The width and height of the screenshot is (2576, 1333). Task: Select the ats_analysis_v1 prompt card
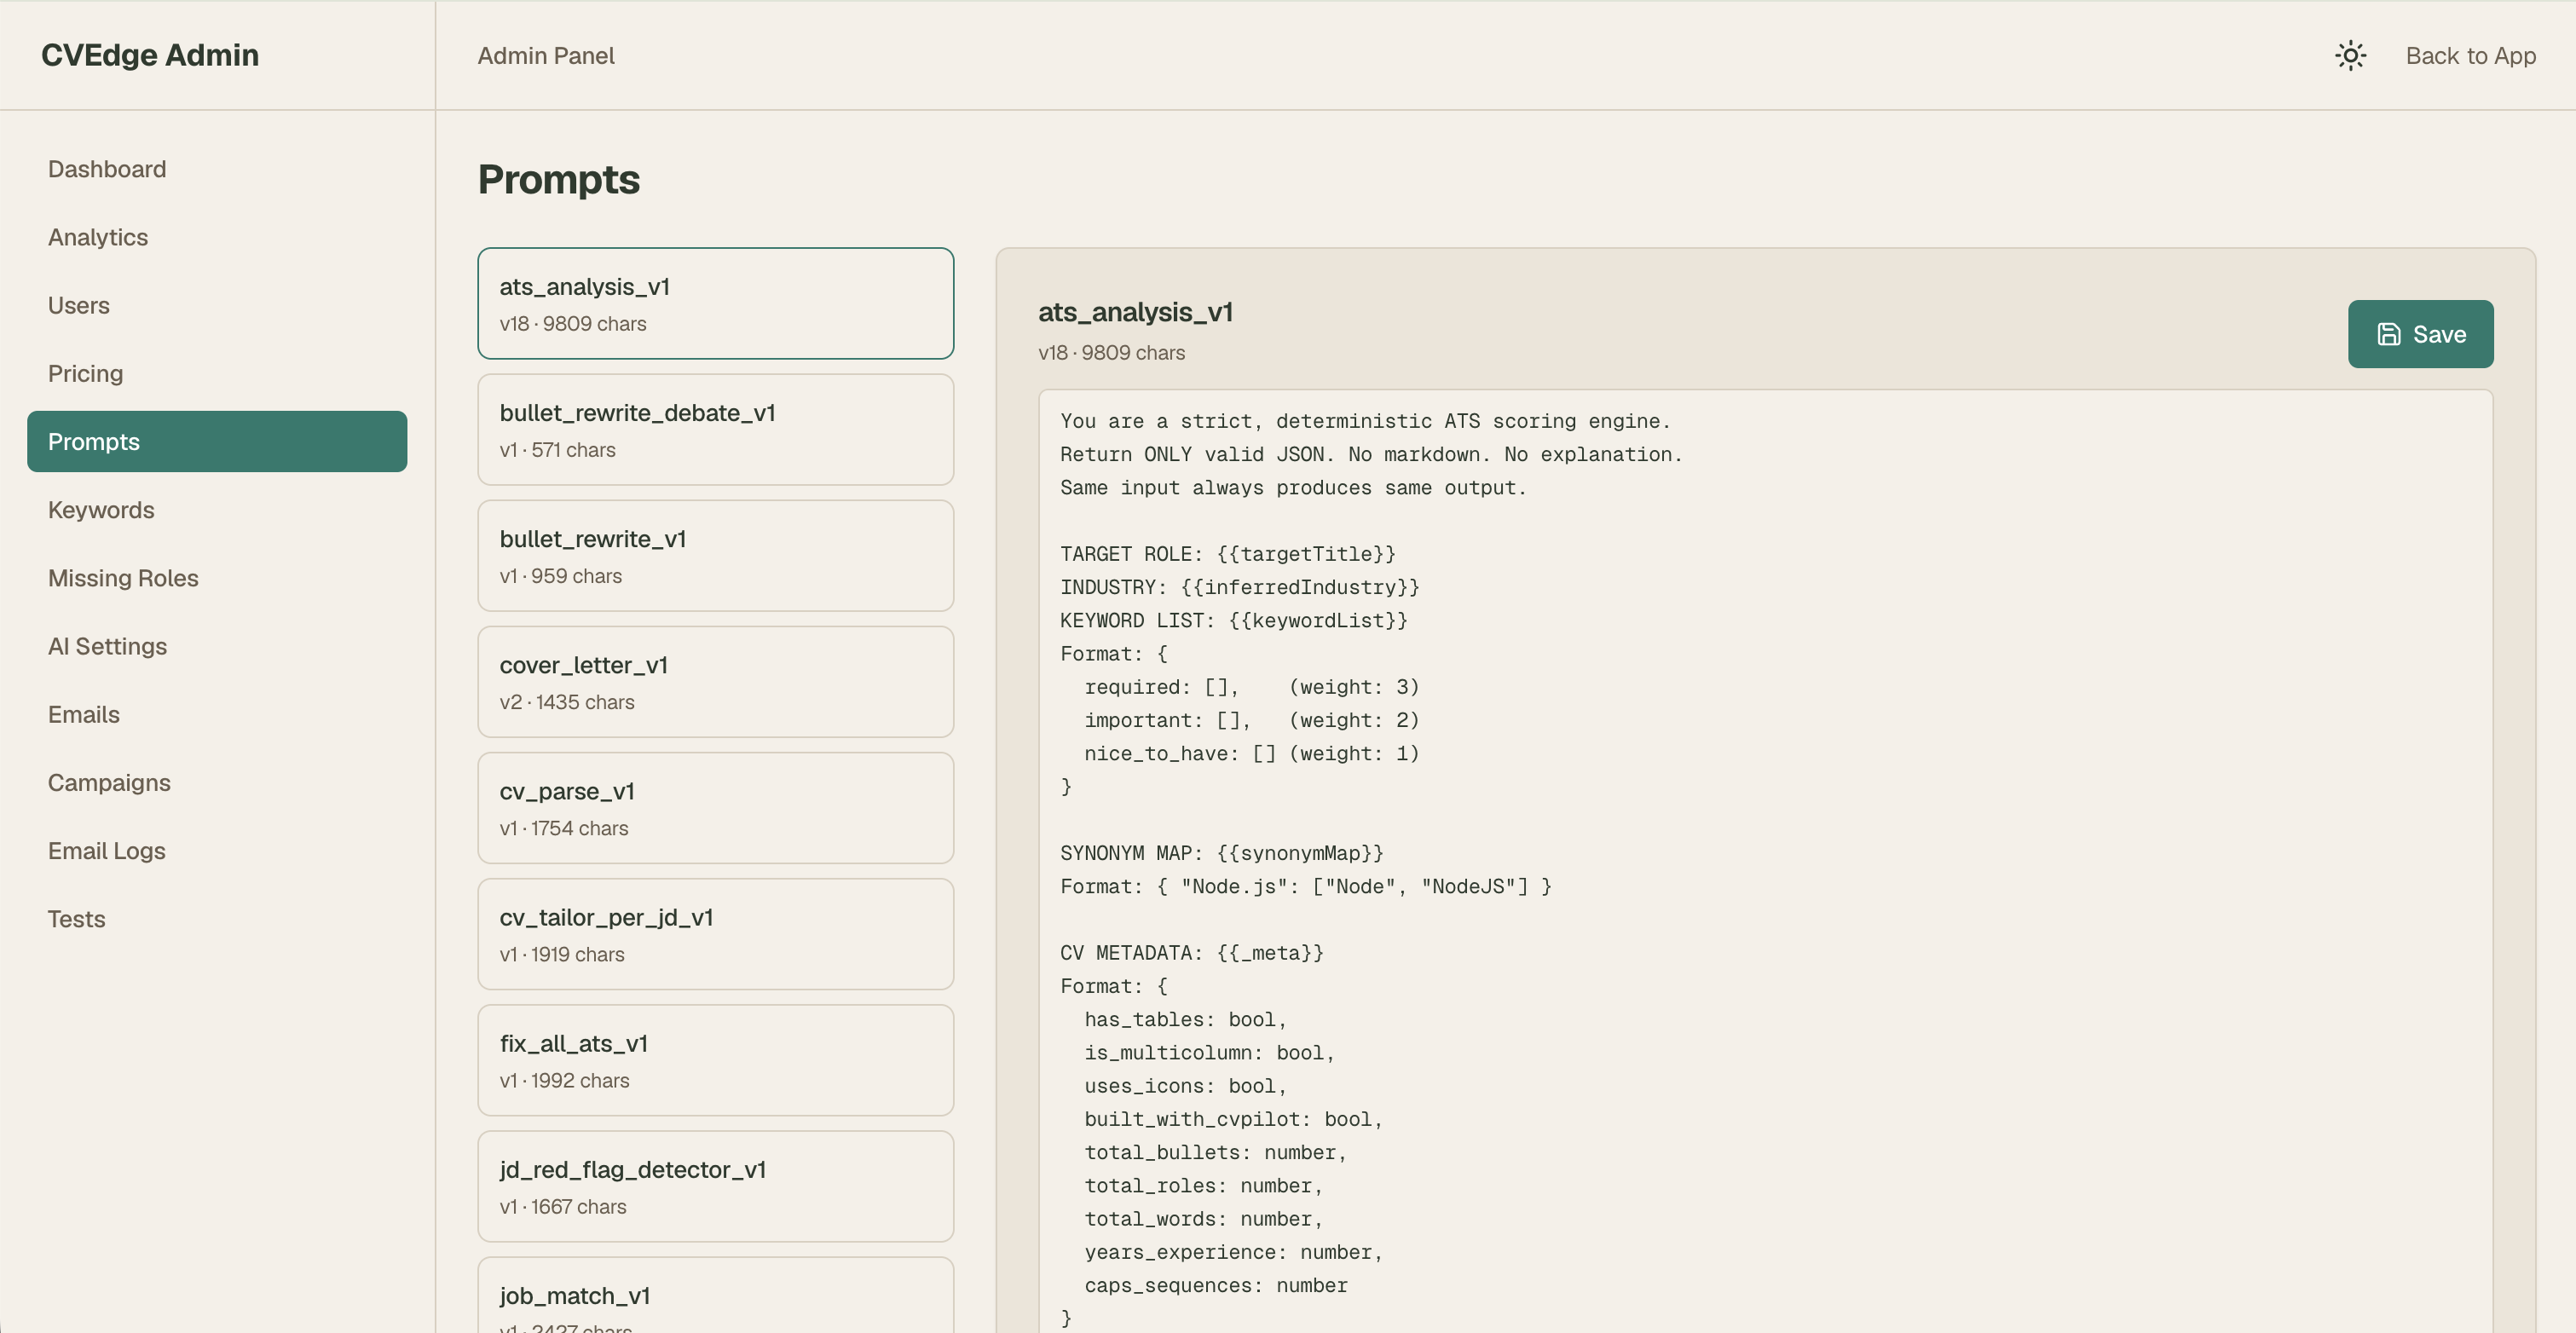point(716,303)
